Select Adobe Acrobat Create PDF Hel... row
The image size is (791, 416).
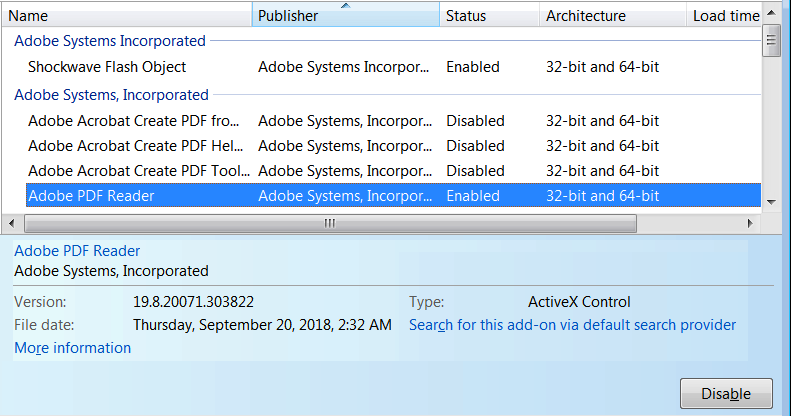tap(134, 146)
